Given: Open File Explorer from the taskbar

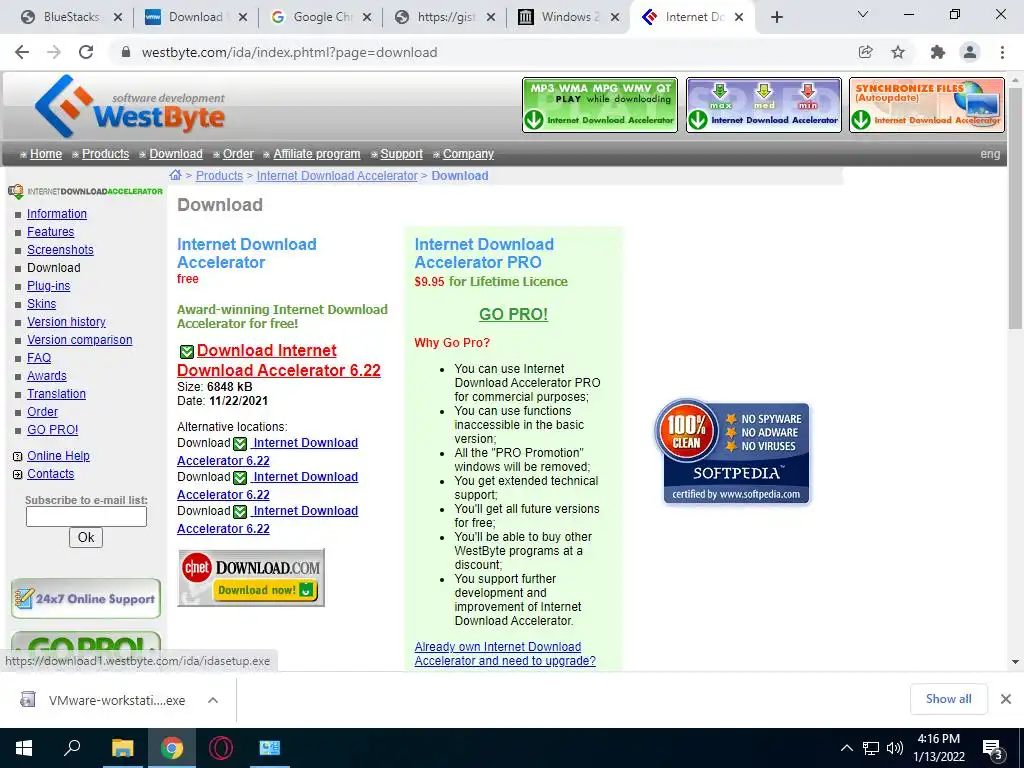Looking at the screenshot, I should coord(122,748).
